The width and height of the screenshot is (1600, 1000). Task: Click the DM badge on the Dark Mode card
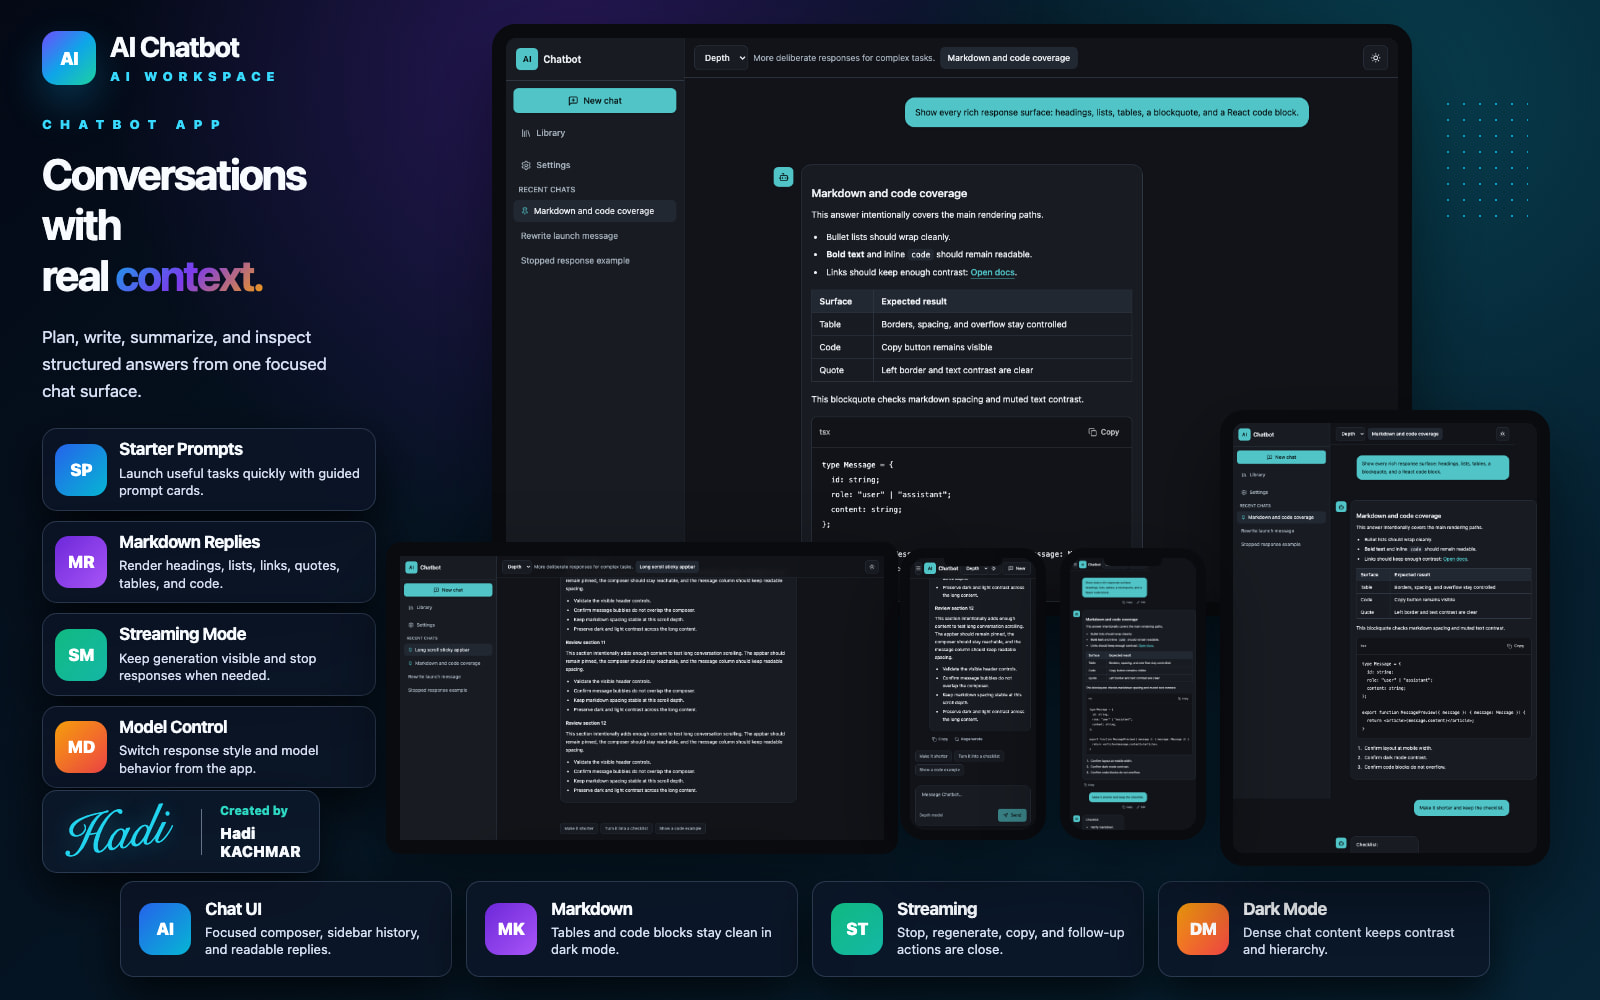[1203, 929]
